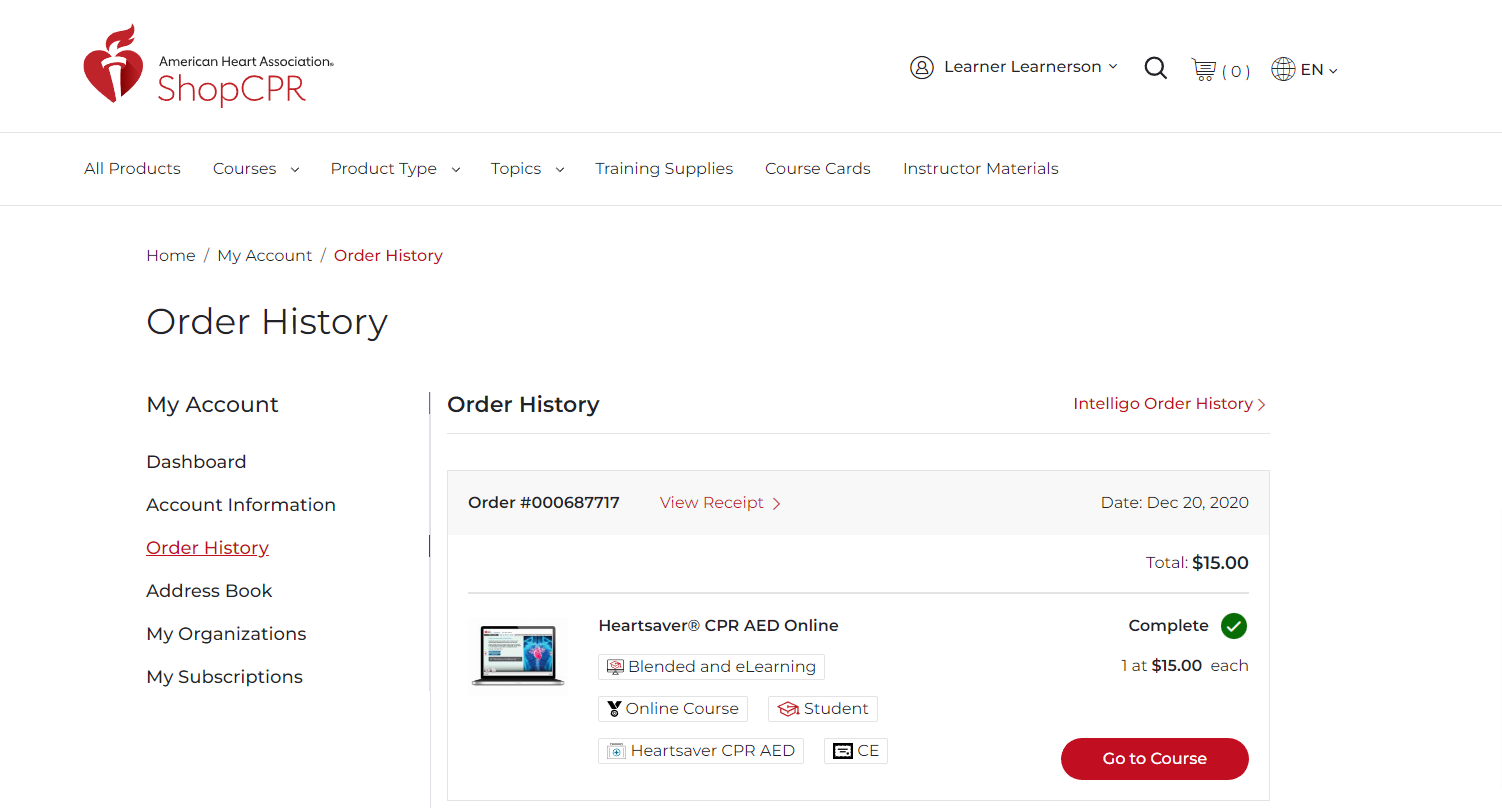Open Address Book in sidebar

(x=209, y=591)
